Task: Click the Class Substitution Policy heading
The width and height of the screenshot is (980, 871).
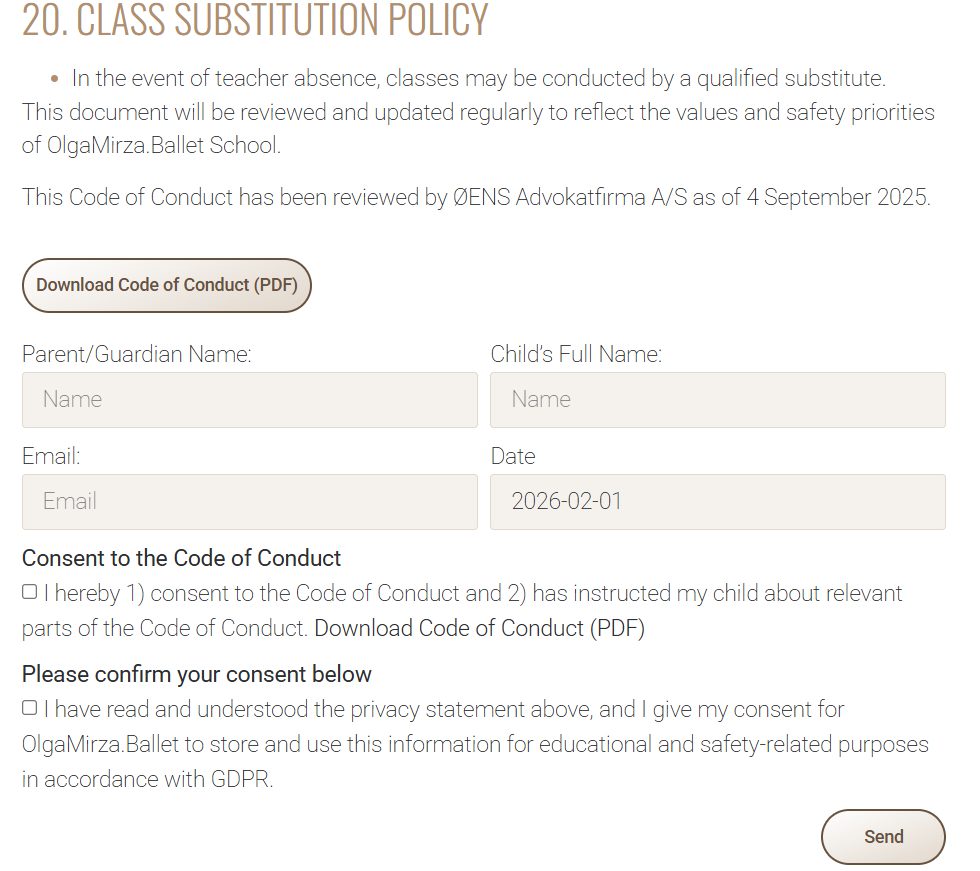Action: [x=255, y=20]
